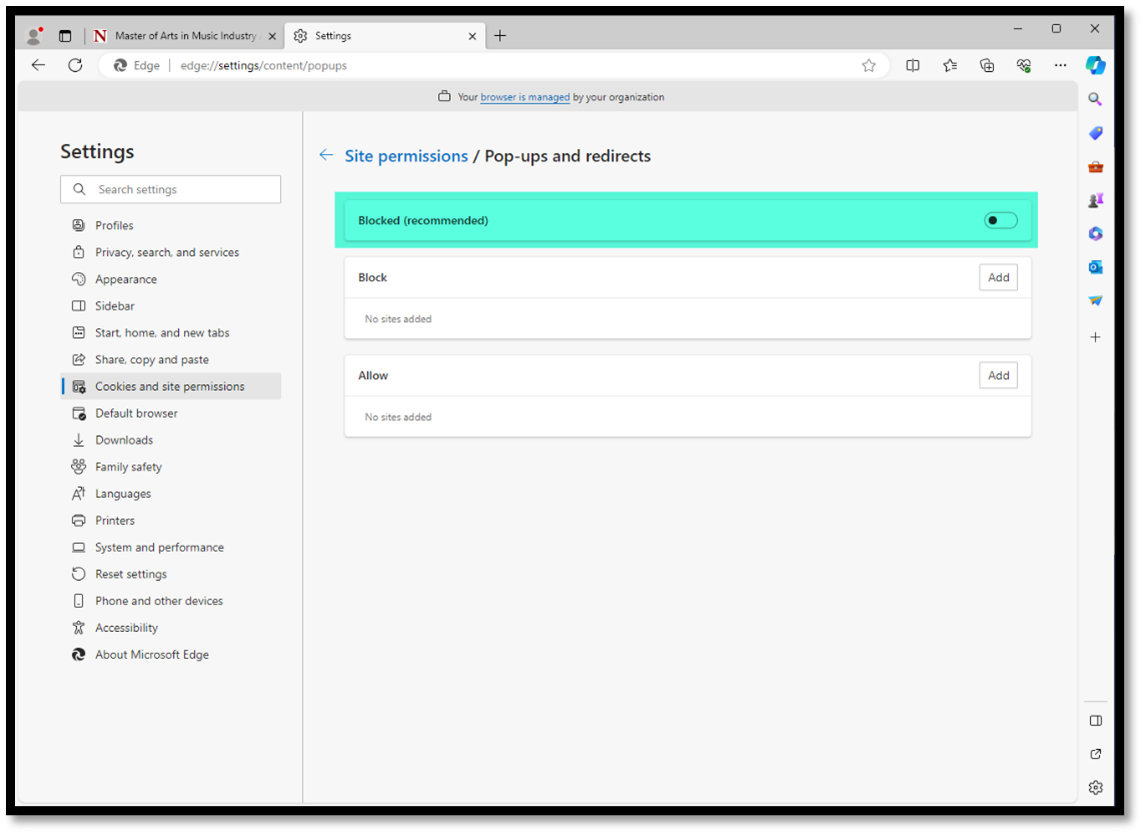
Task: Click the Copilot icon in sidebar
Action: pos(1095,65)
